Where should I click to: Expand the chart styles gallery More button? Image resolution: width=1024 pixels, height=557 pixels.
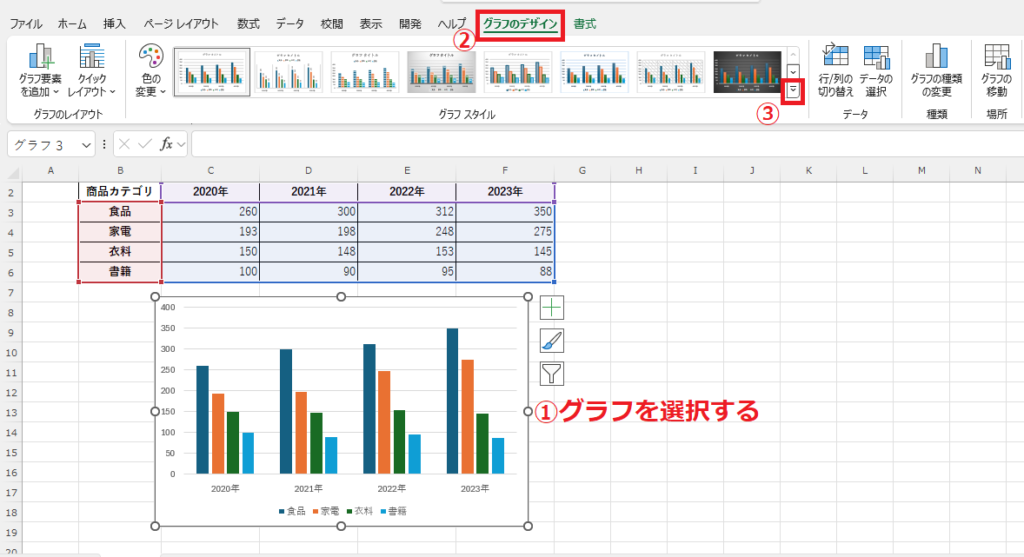[x=793, y=90]
